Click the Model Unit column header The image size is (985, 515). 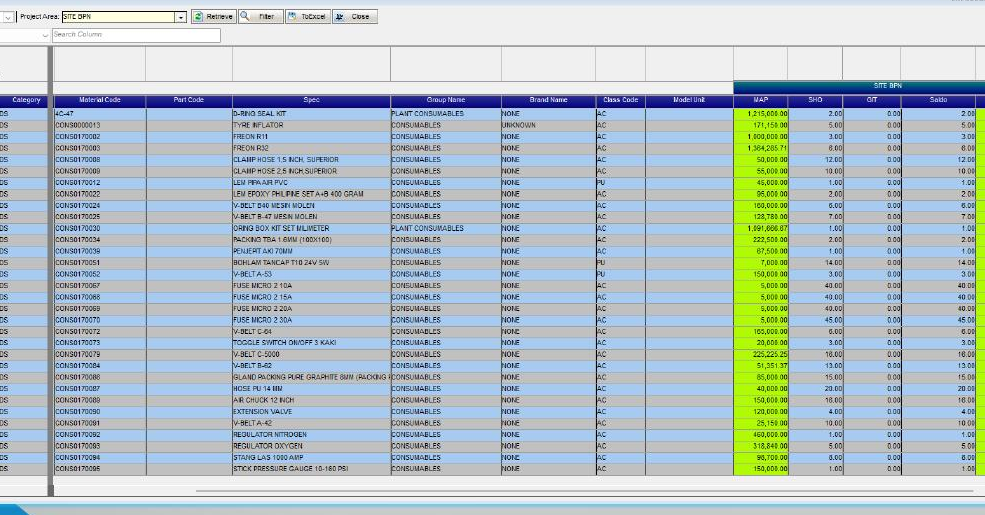689,100
